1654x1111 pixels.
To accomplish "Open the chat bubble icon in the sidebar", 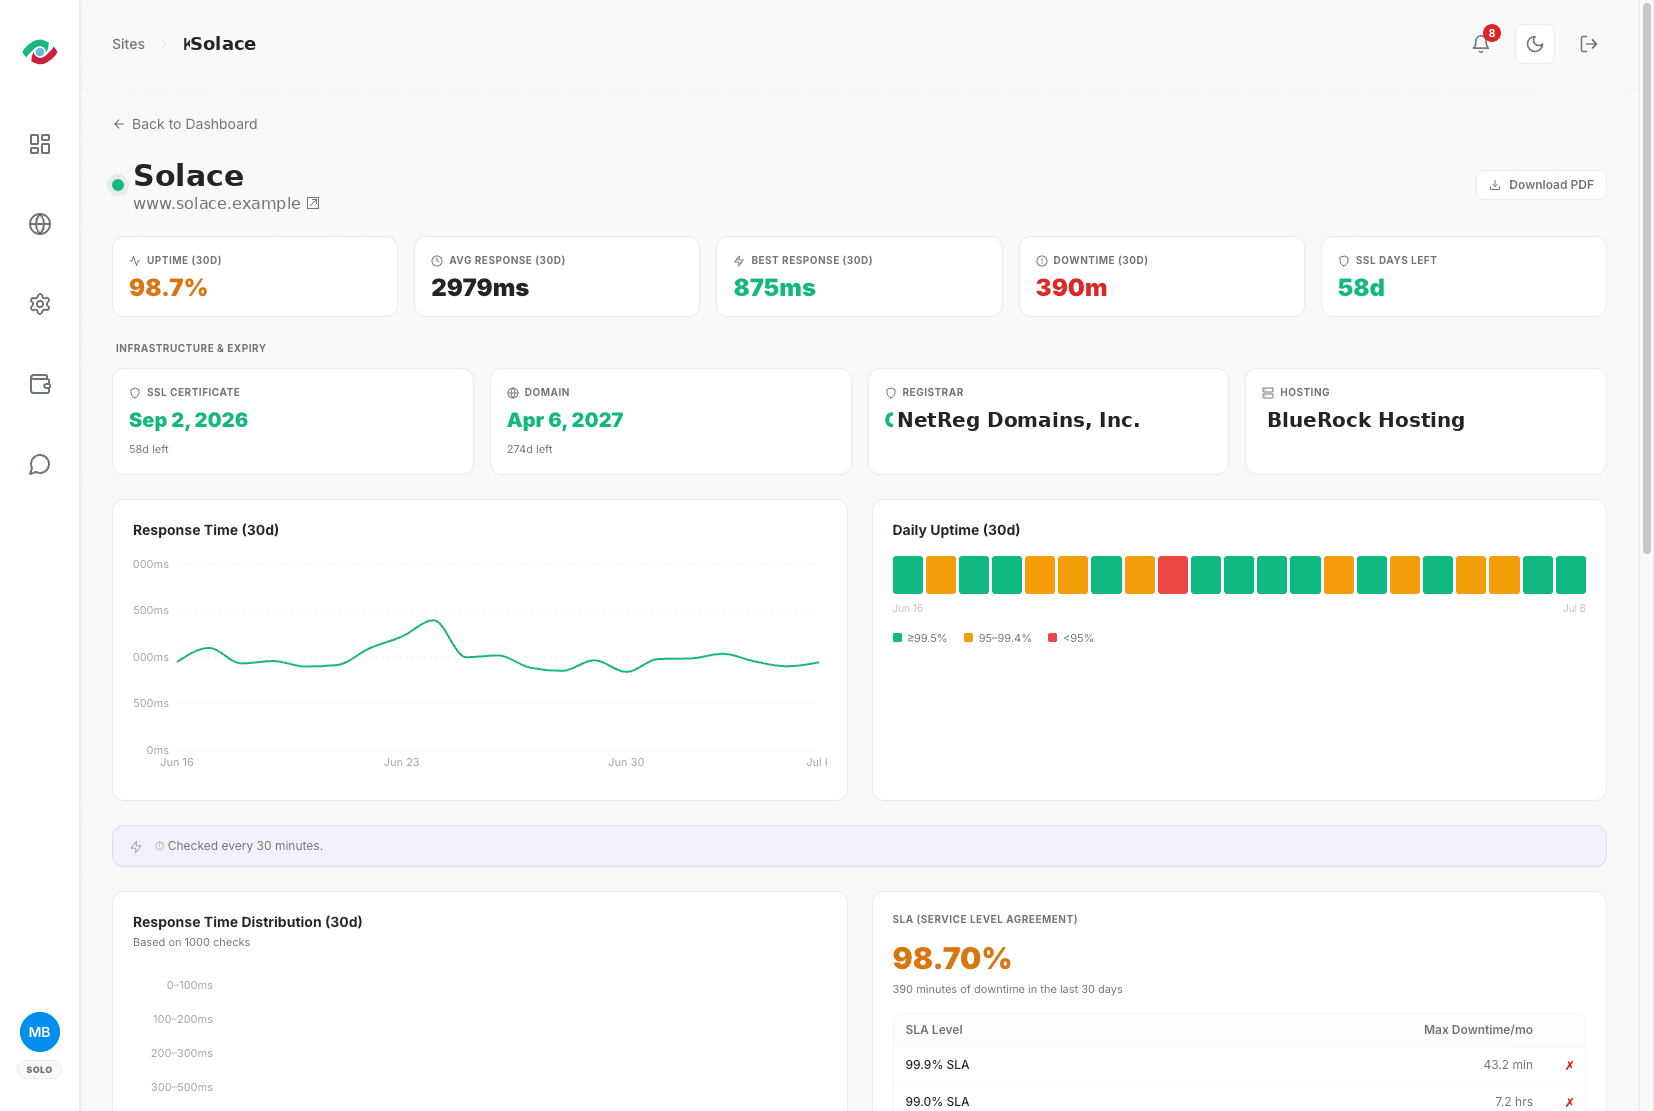I will point(40,464).
